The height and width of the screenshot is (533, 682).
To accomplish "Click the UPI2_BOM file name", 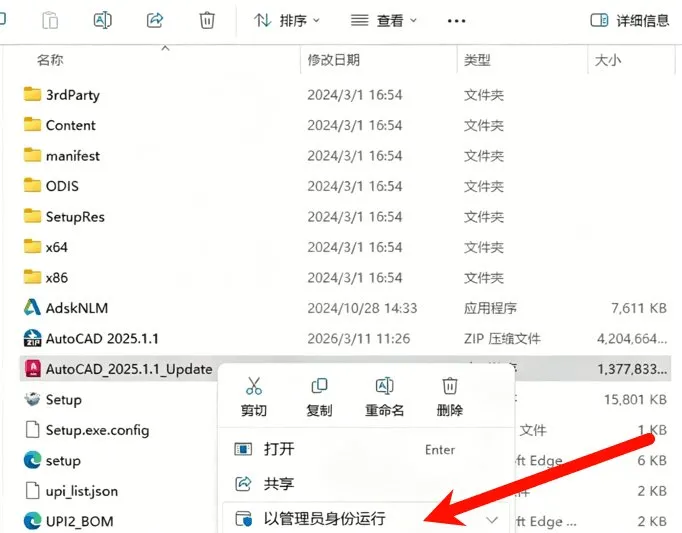I will (80, 521).
